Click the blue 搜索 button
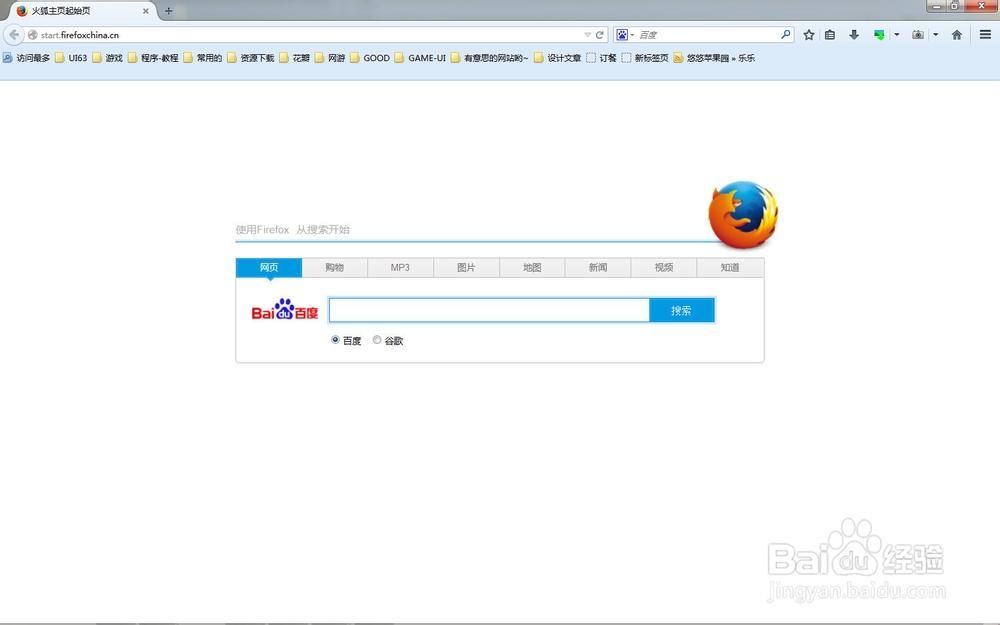The height and width of the screenshot is (625, 1000). (681, 311)
